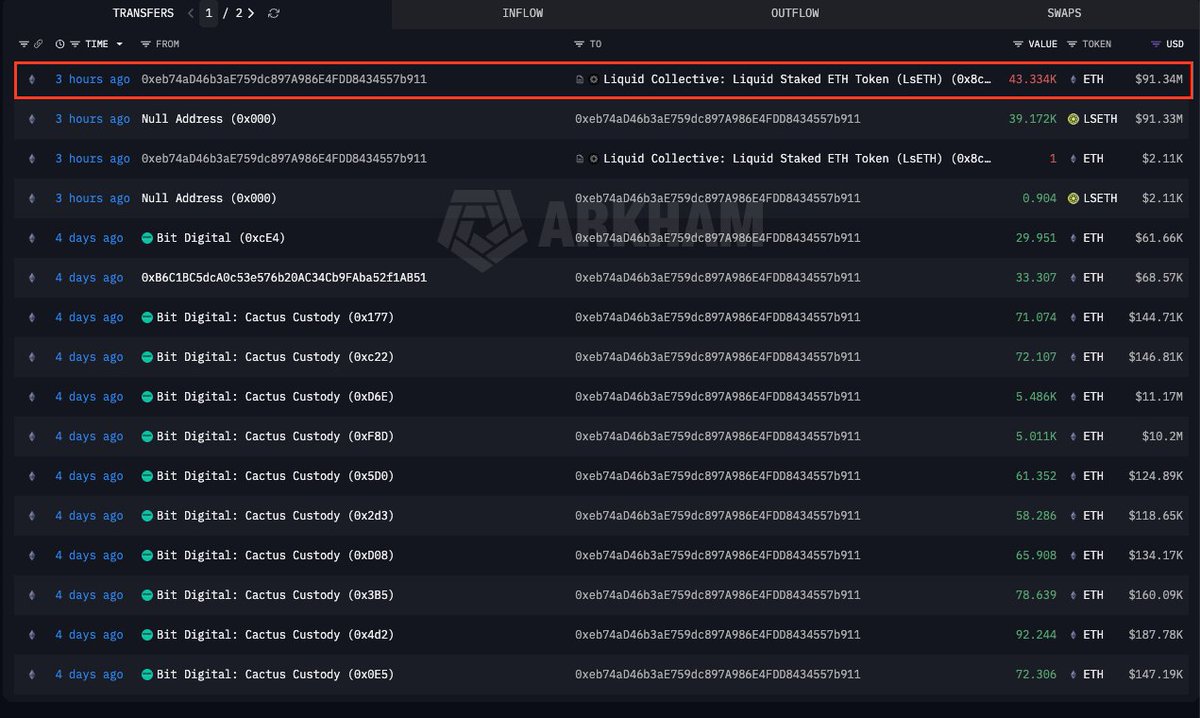This screenshot has width=1200, height=718.
Task: Open To address in the $68.57K row
Action: point(717,278)
